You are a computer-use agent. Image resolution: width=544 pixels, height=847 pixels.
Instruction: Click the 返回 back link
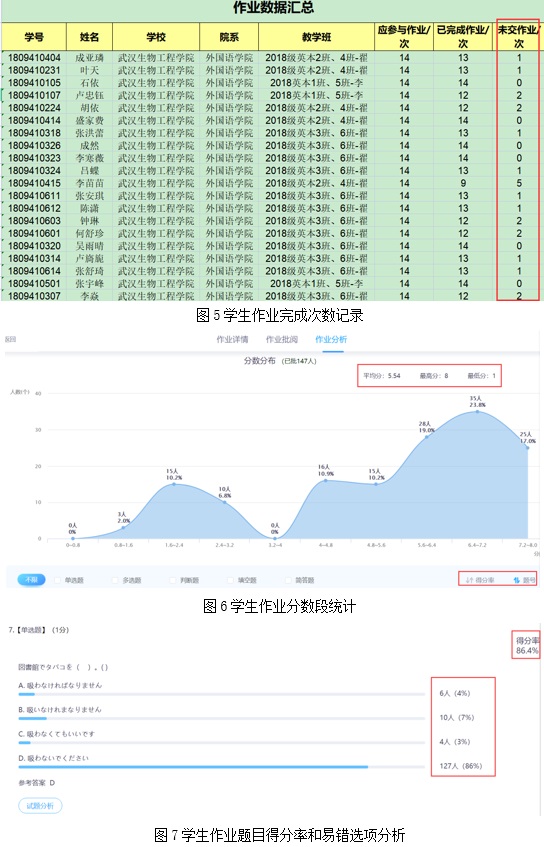coord(10,339)
